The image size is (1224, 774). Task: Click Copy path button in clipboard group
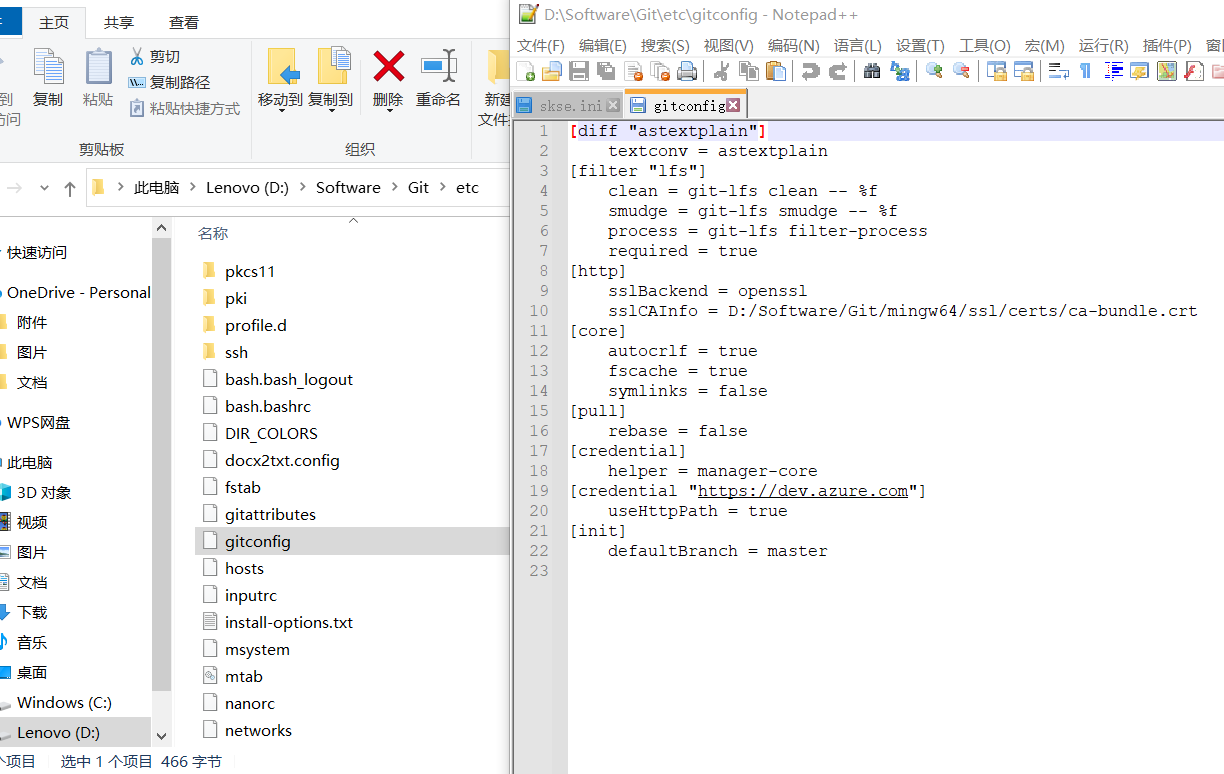(179, 83)
